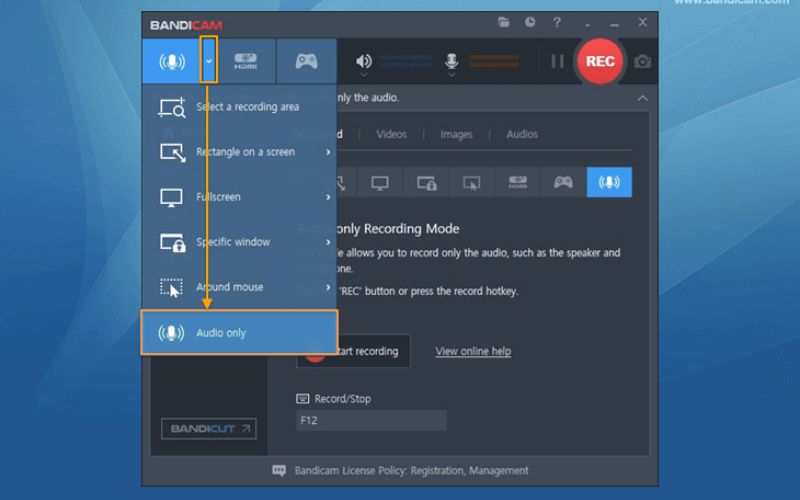Select fullscreen monitor icon in mode row

point(380,183)
